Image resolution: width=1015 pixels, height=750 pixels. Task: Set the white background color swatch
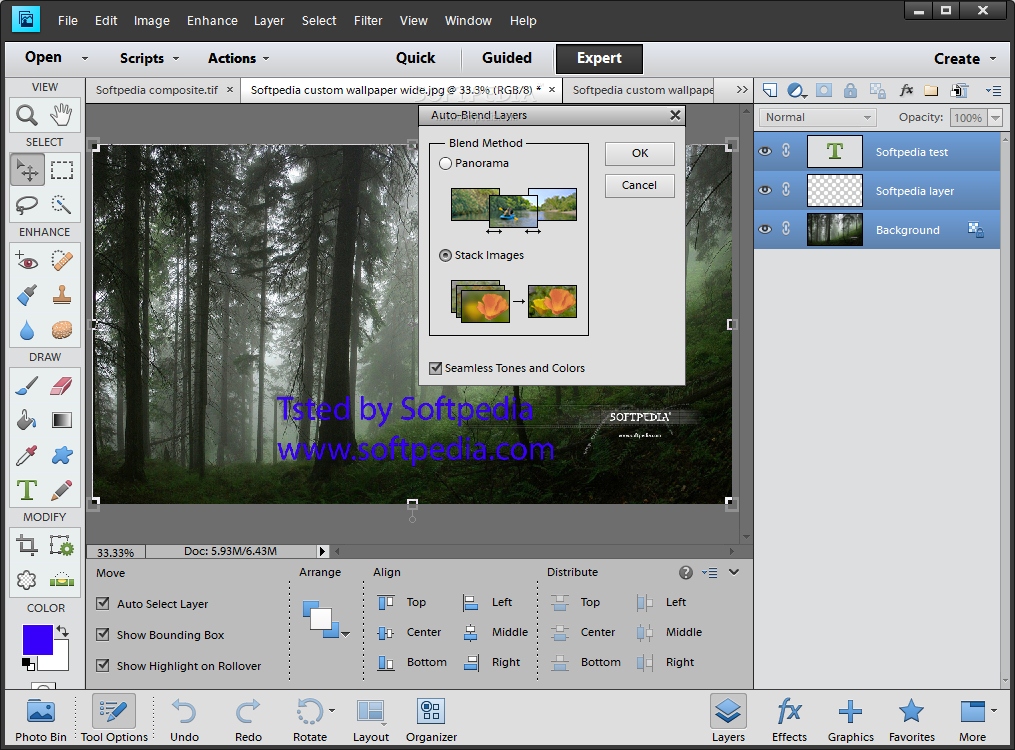point(61,661)
